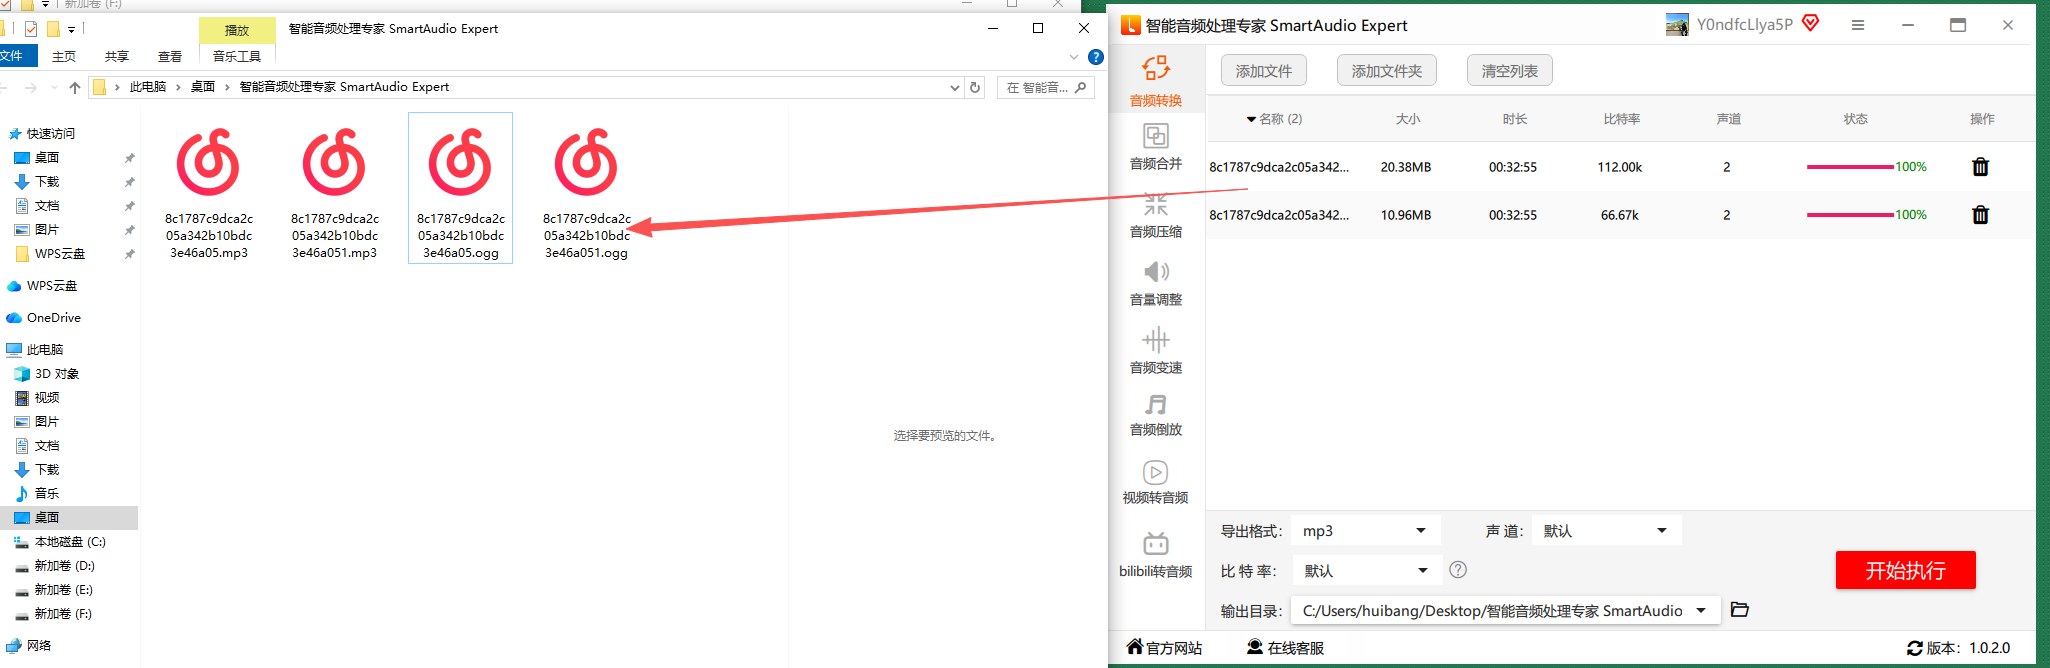
Task: Open SmartAudio hamburger menu
Action: pyautogui.click(x=1858, y=25)
